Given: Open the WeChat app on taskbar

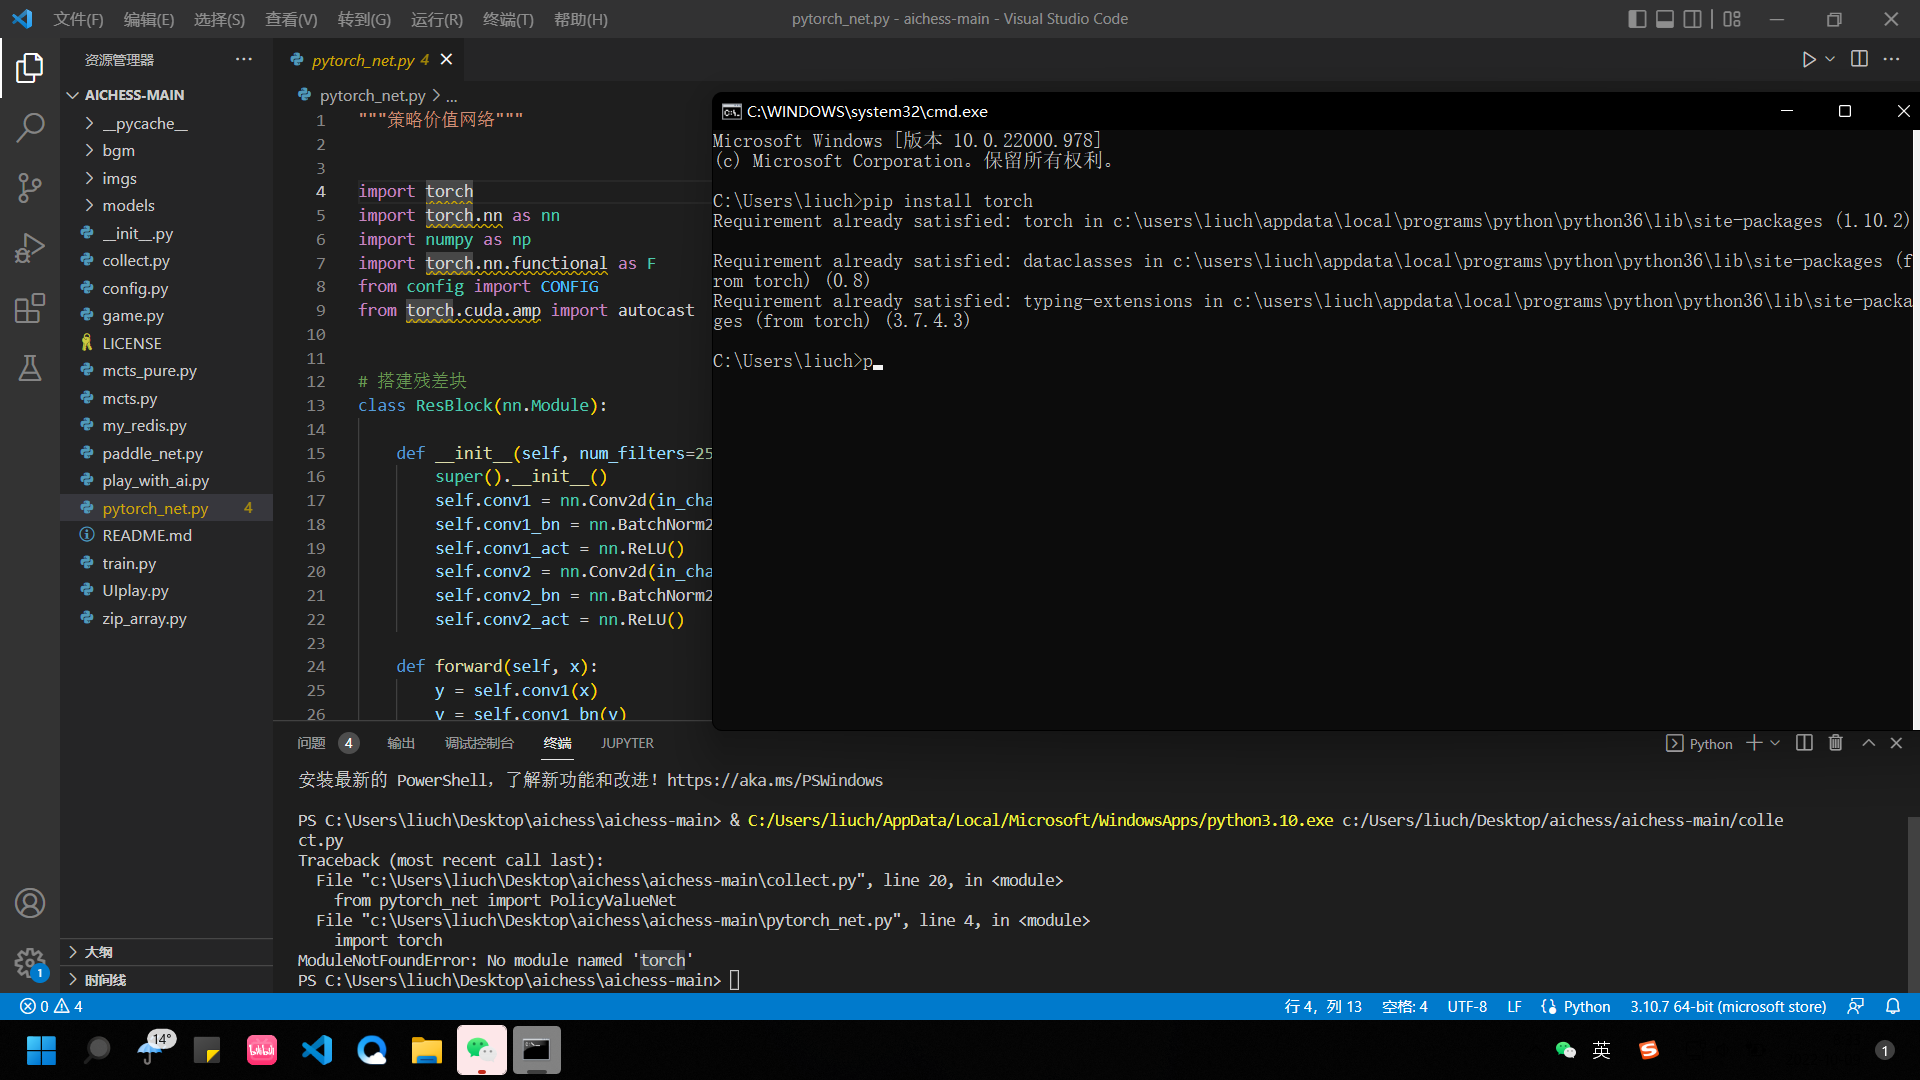Looking at the screenshot, I should 482,1050.
